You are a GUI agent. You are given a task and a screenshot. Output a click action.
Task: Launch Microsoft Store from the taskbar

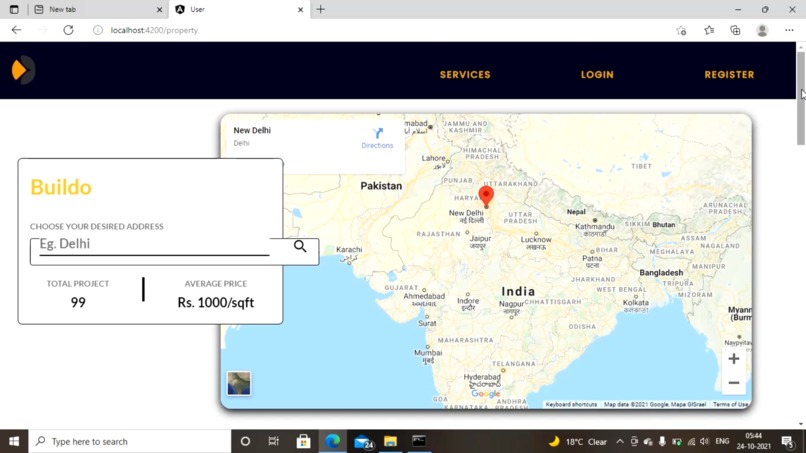click(303, 441)
